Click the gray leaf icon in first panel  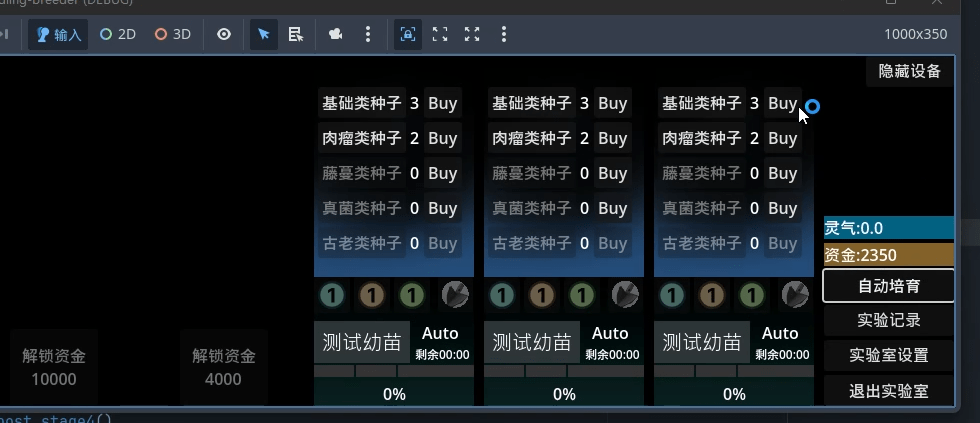pyautogui.click(x=455, y=294)
